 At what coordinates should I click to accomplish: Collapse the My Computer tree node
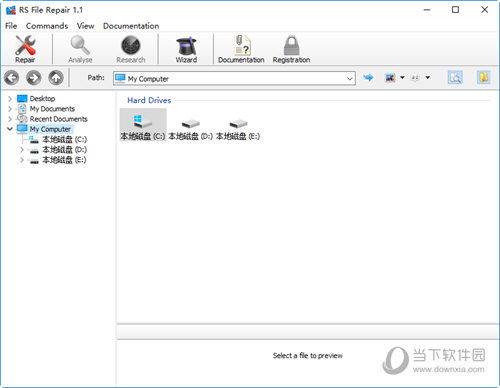click(10, 129)
